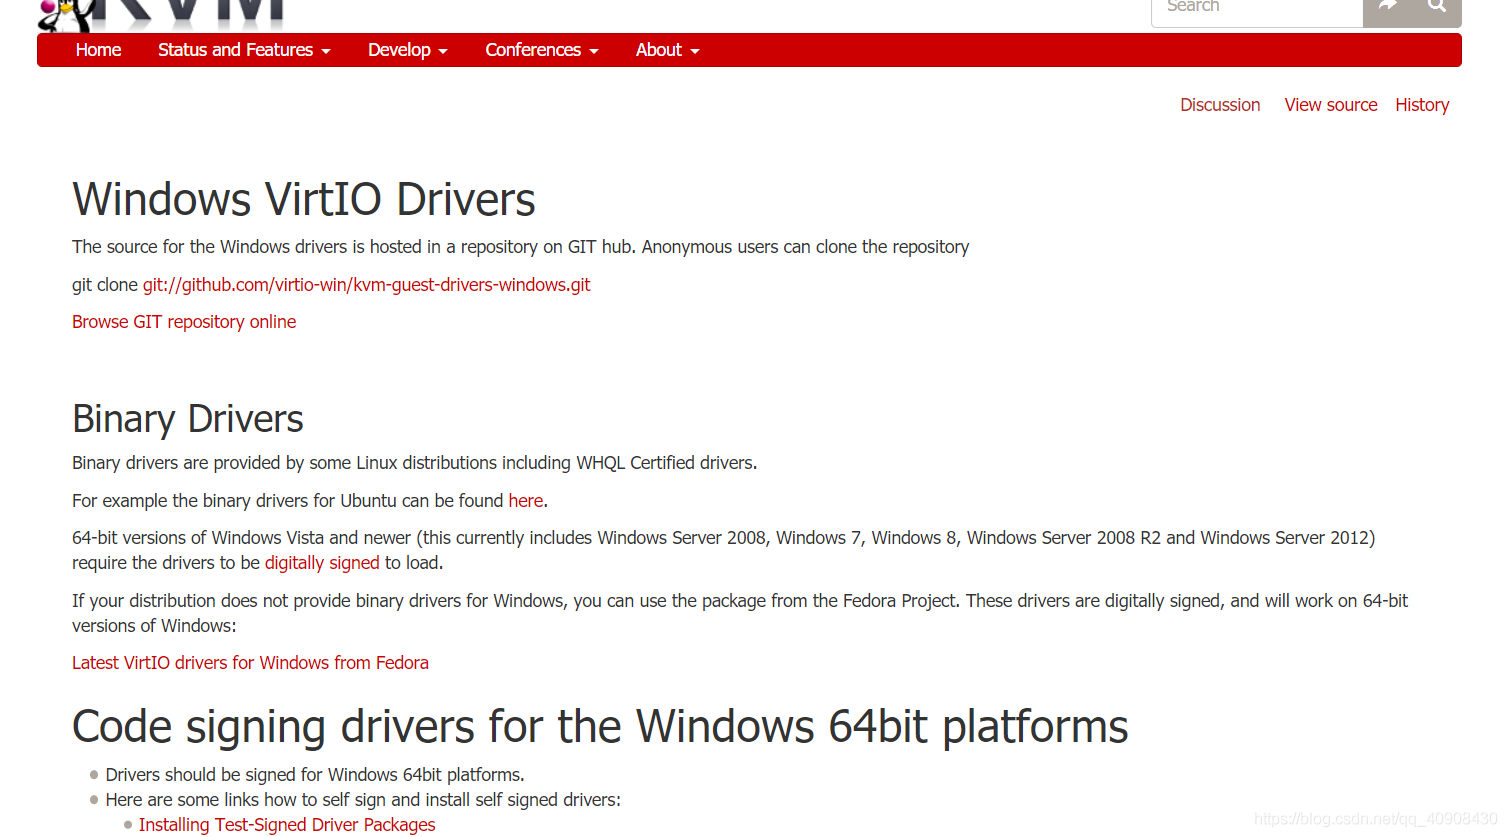This screenshot has height=837, width=1507.
Task: Click the Code signing drivers heading
Action: tap(600, 727)
